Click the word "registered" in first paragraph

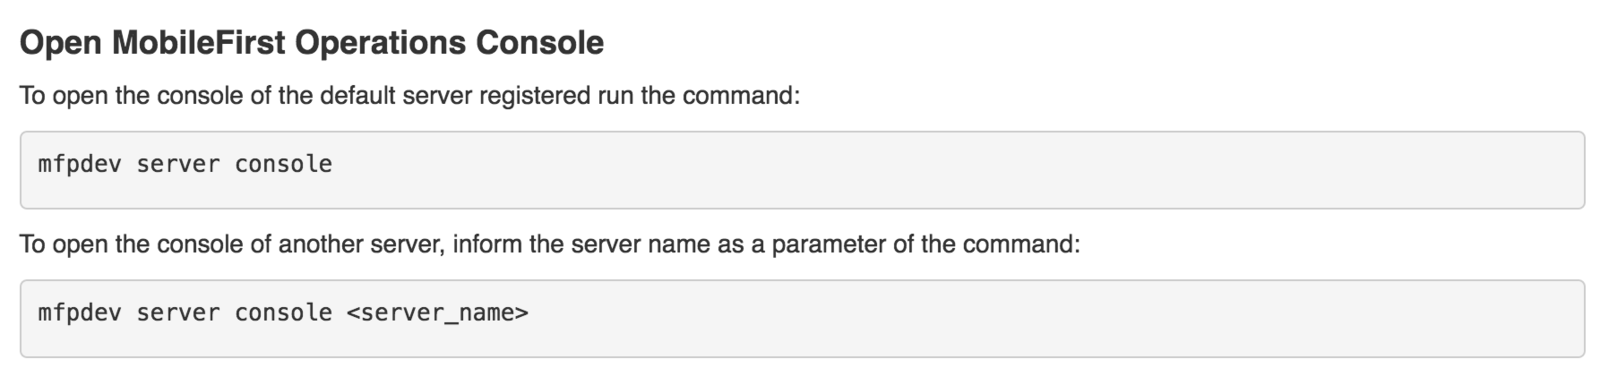pos(535,97)
